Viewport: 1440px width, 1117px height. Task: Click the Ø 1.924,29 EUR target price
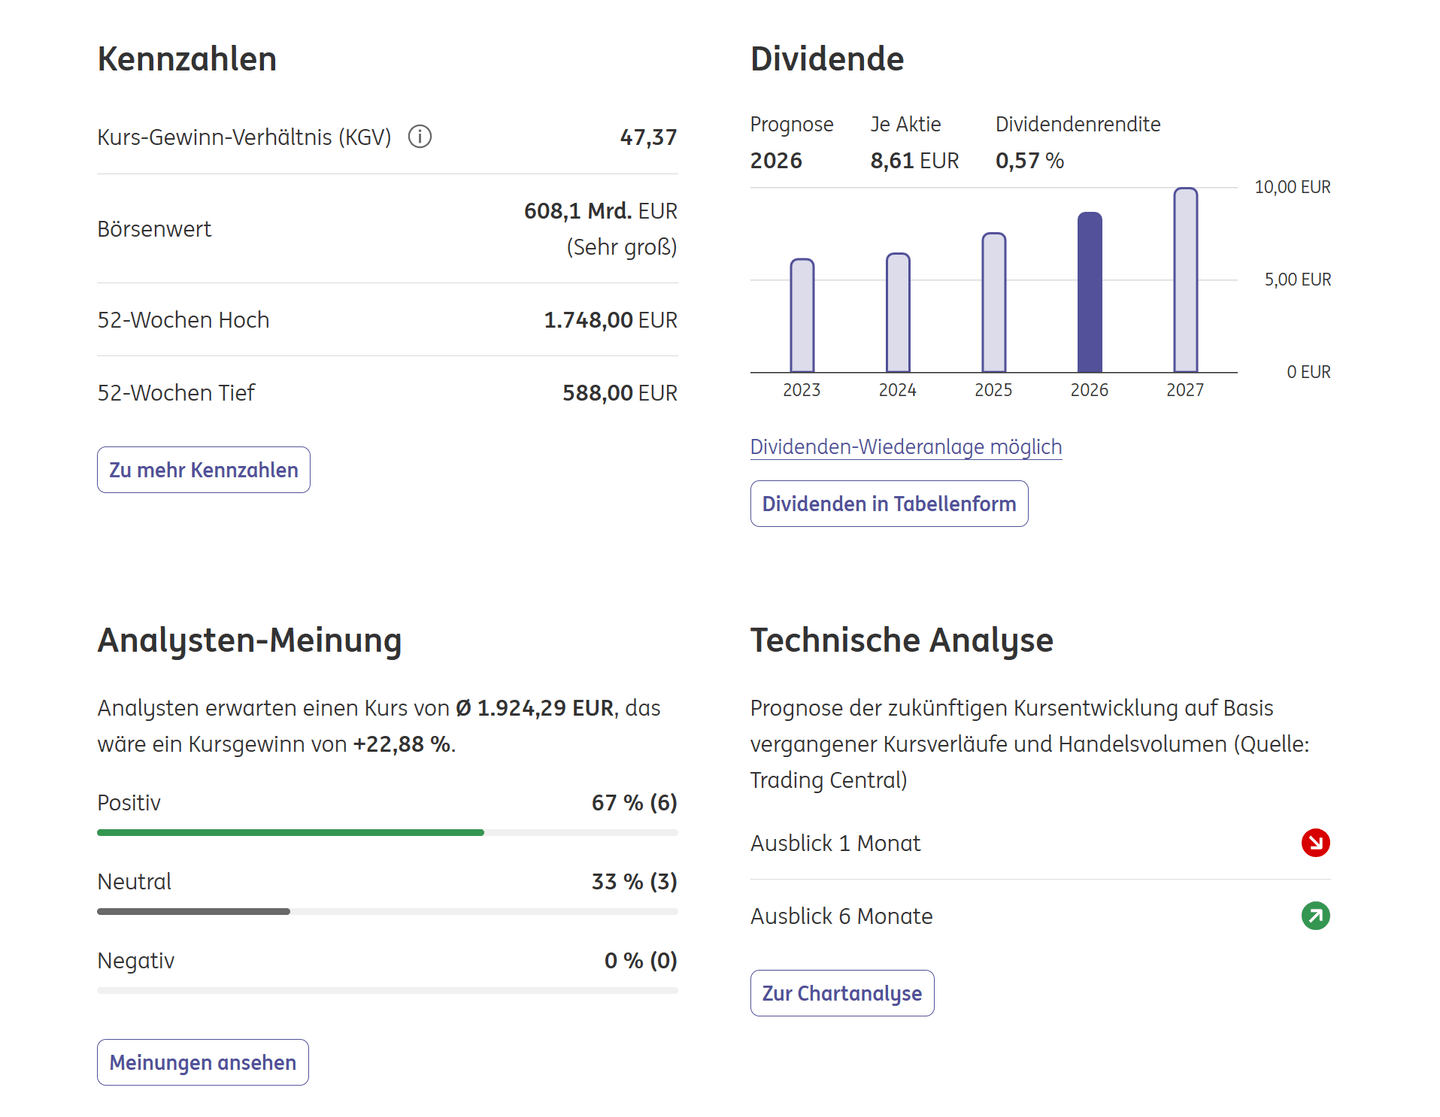point(535,708)
